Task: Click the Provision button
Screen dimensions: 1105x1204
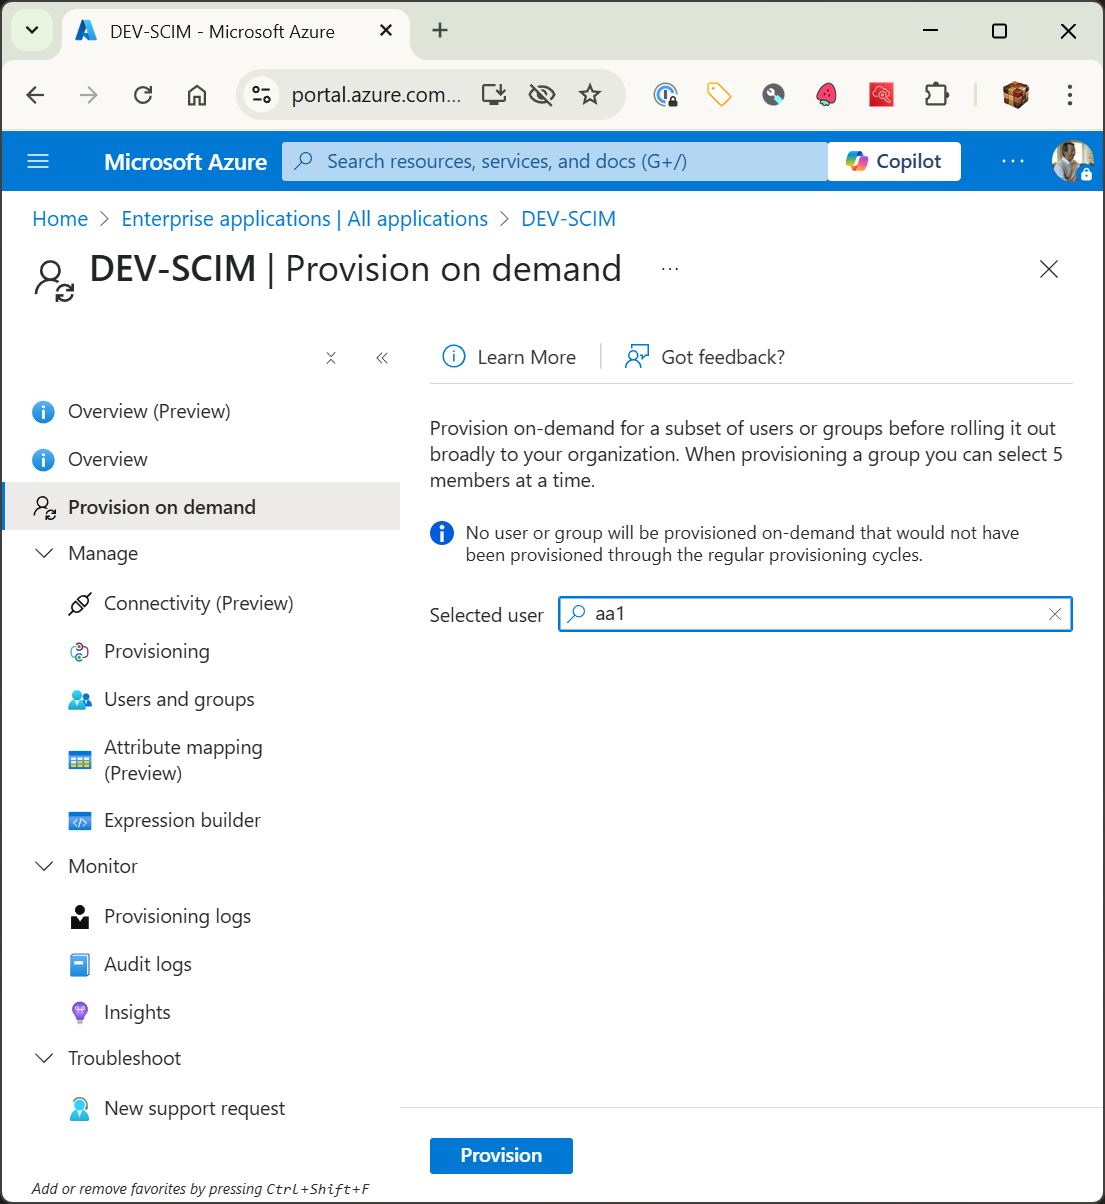Action: 501,1155
